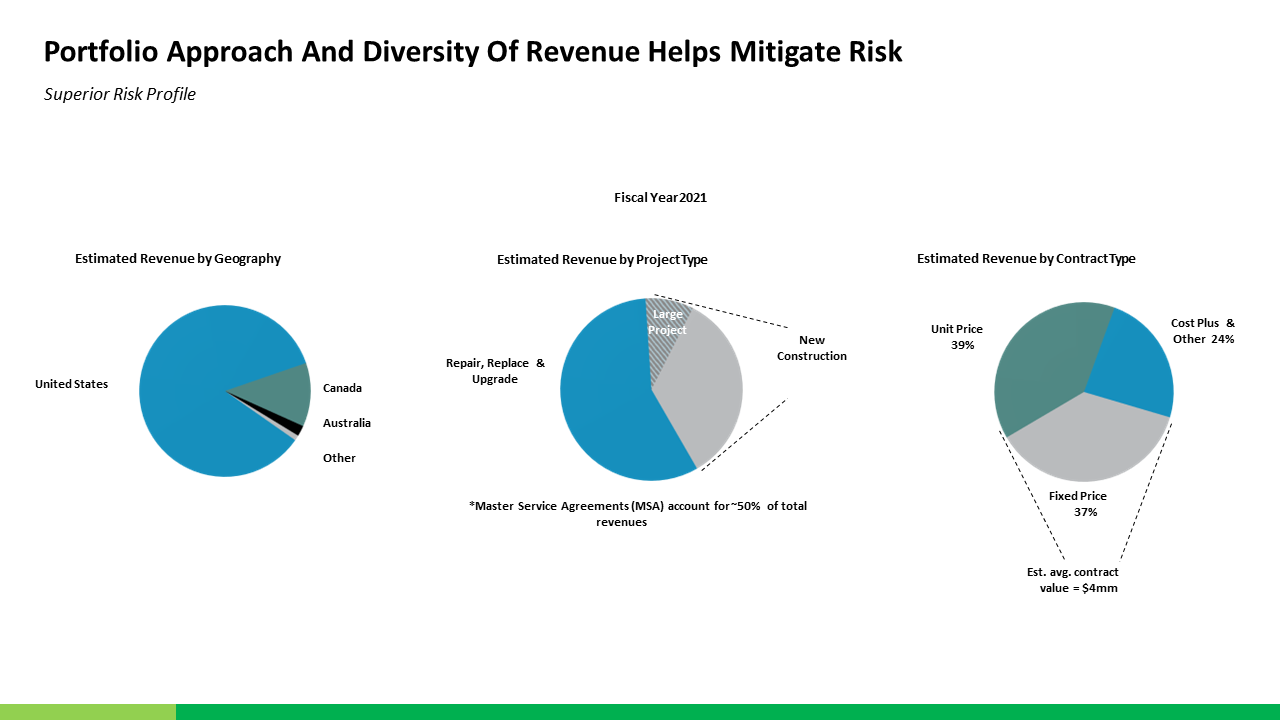Select the blue Repair, Replace & Upgrade slice

(605, 400)
